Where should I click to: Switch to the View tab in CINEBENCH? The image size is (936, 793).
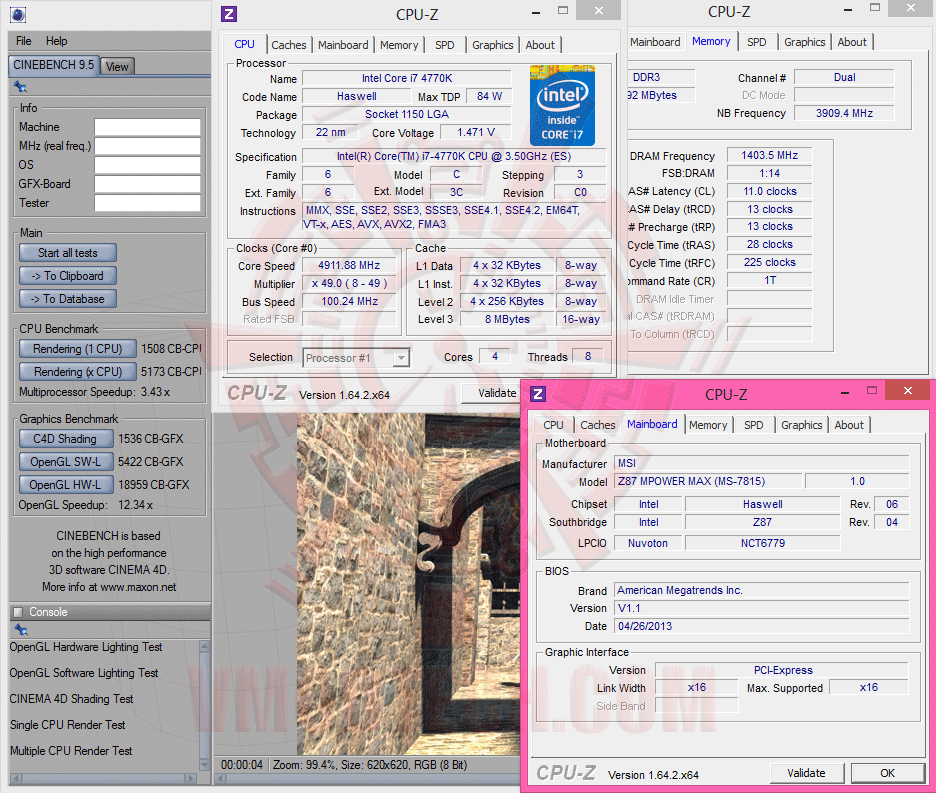(x=117, y=66)
